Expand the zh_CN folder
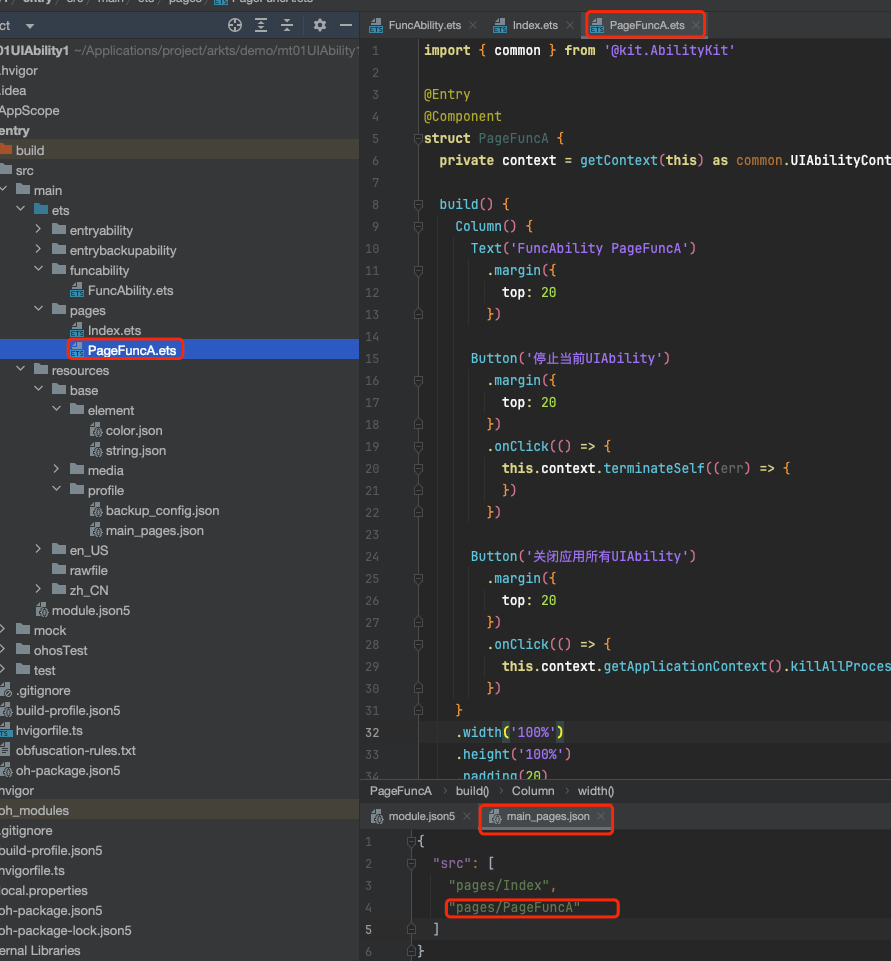The width and height of the screenshot is (891, 961). pyautogui.click(x=39, y=590)
